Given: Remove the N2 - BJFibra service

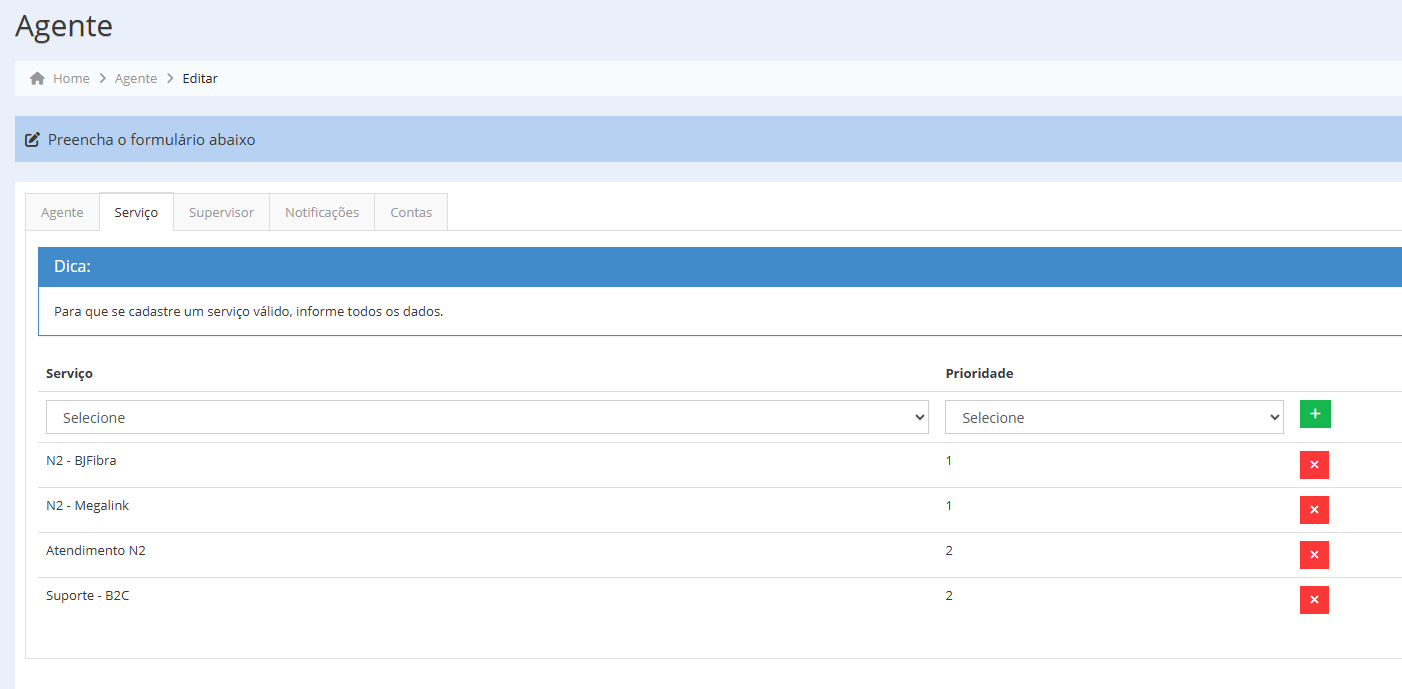Looking at the screenshot, I should (1314, 465).
